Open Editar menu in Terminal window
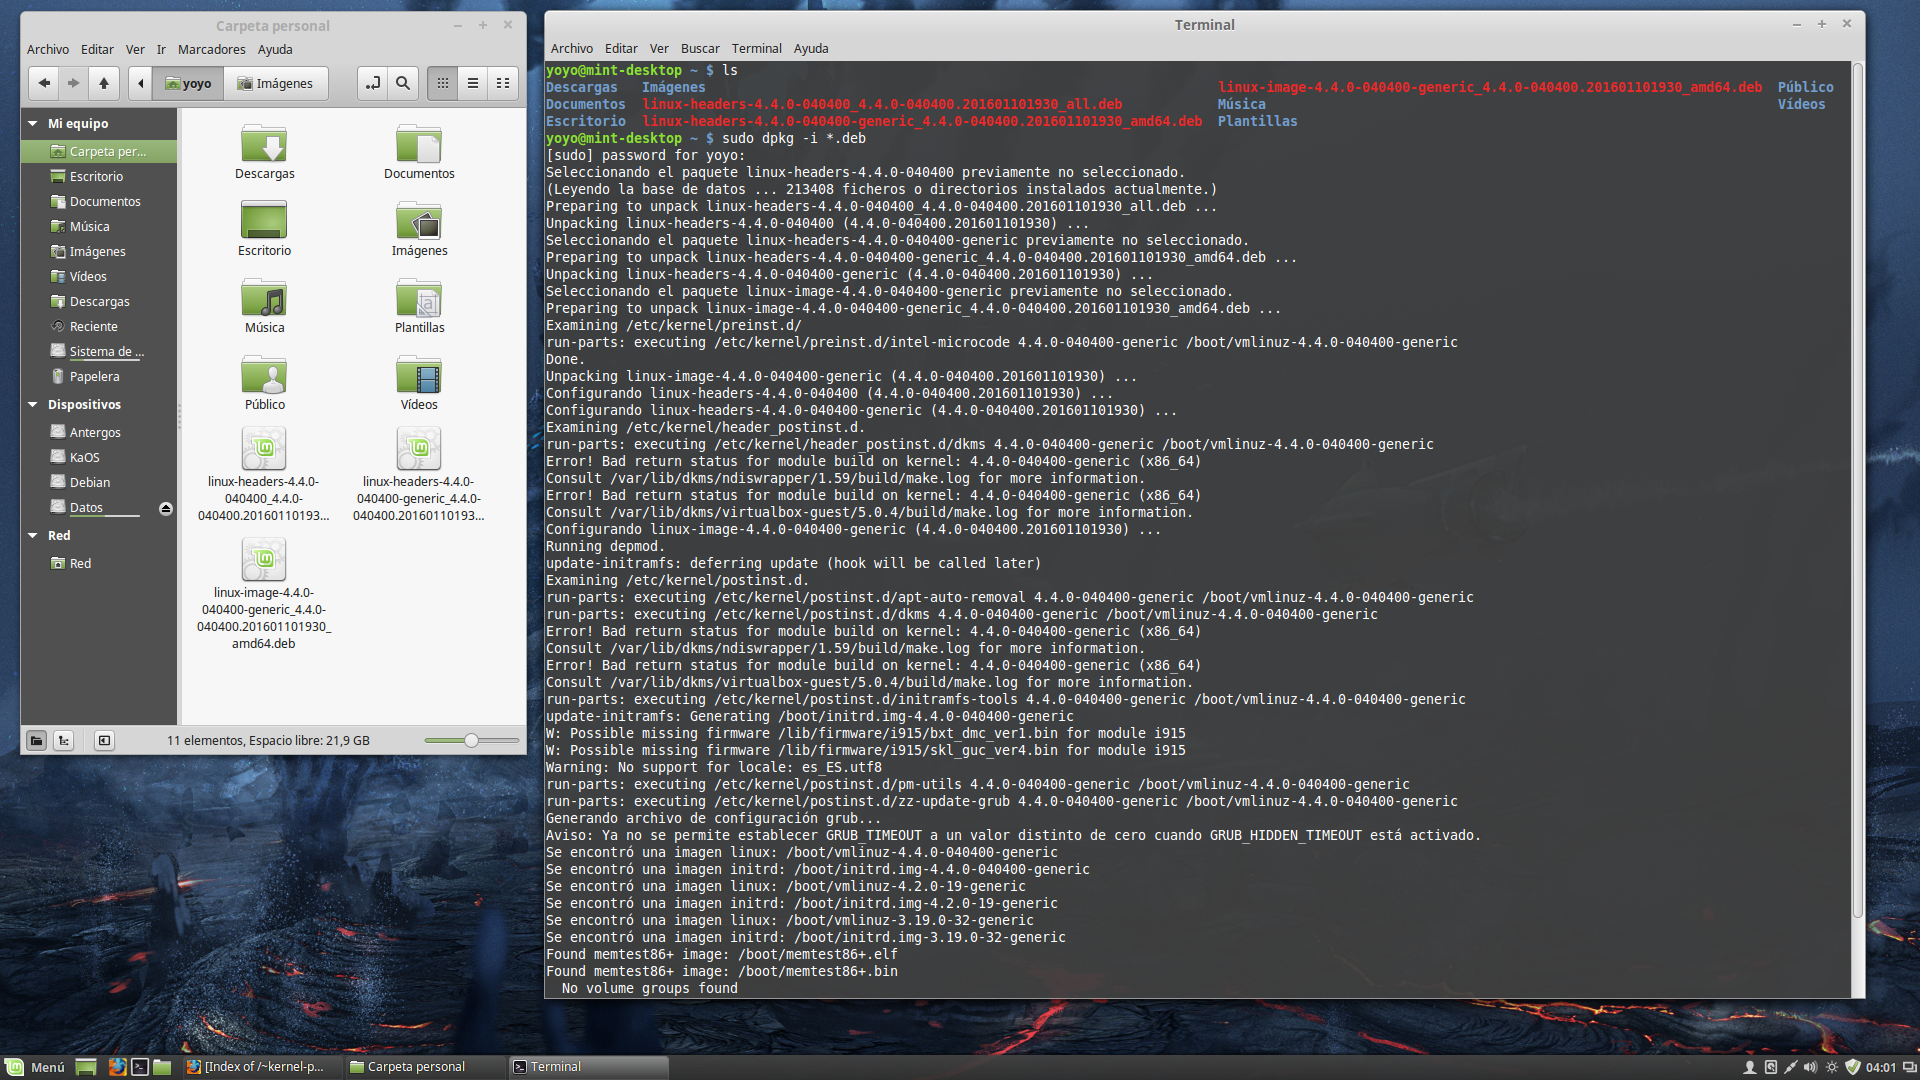 (621, 48)
